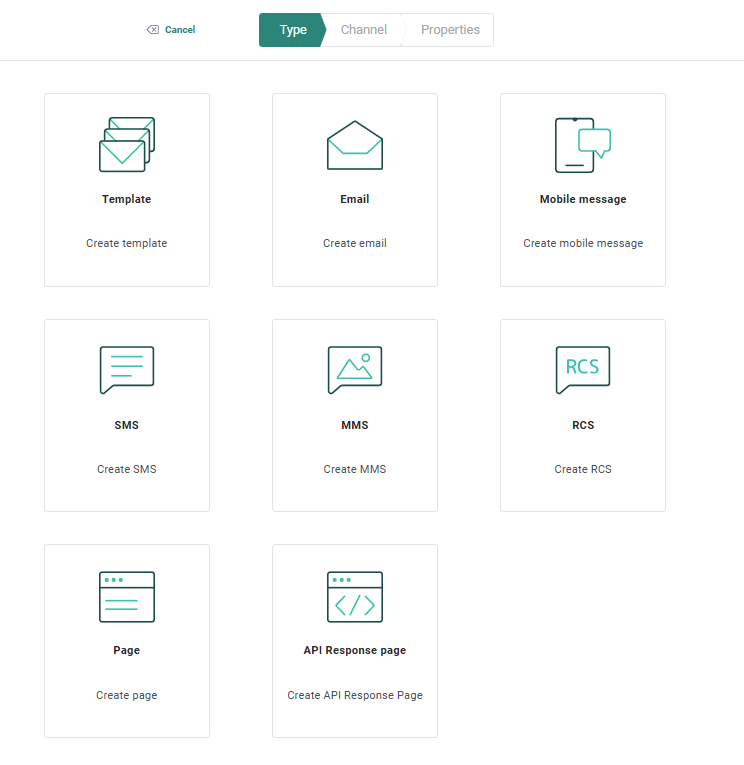744x765 pixels.
Task: Choose the SMS speech bubble icon
Action: coord(127,370)
